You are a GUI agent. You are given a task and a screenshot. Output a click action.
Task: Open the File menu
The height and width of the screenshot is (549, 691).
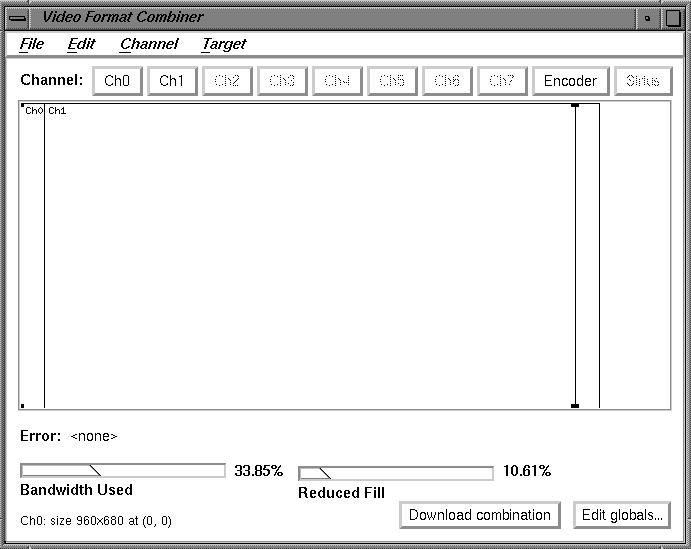pyautogui.click(x=32, y=44)
